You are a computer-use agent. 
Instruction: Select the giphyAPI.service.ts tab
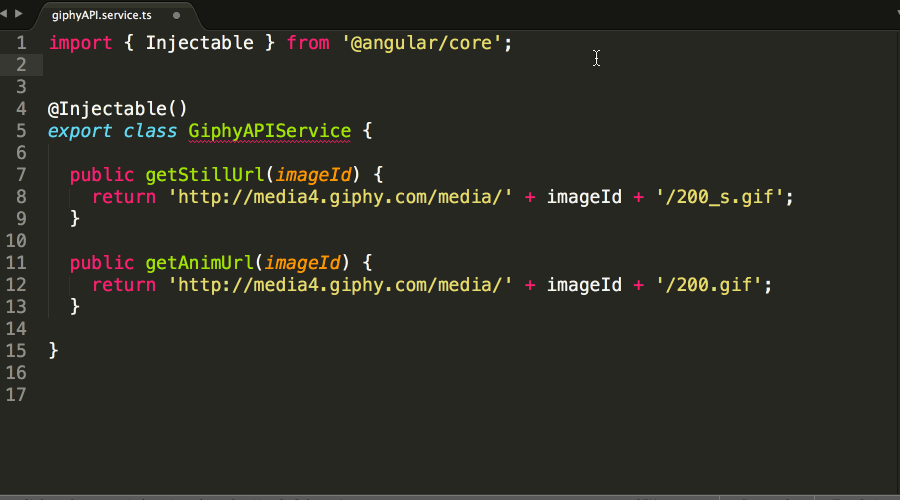(x=102, y=15)
